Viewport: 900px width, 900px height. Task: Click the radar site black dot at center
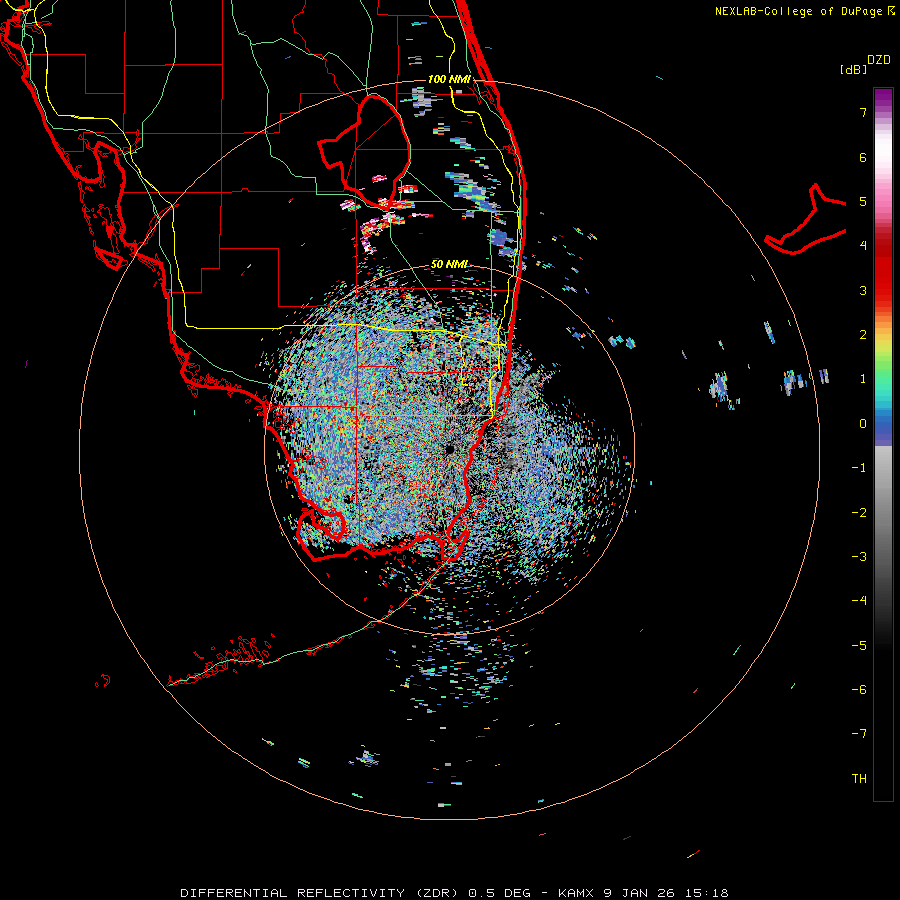pos(449,449)
